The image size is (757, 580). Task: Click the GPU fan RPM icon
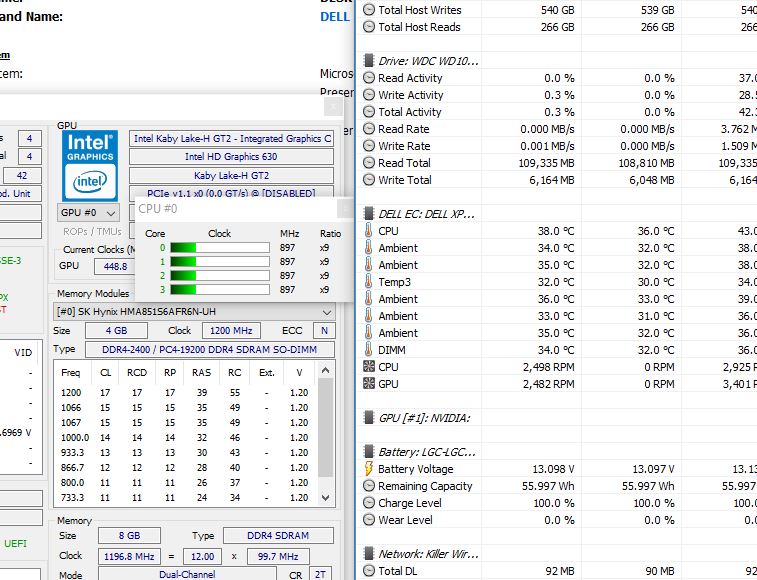pos(369,383)
